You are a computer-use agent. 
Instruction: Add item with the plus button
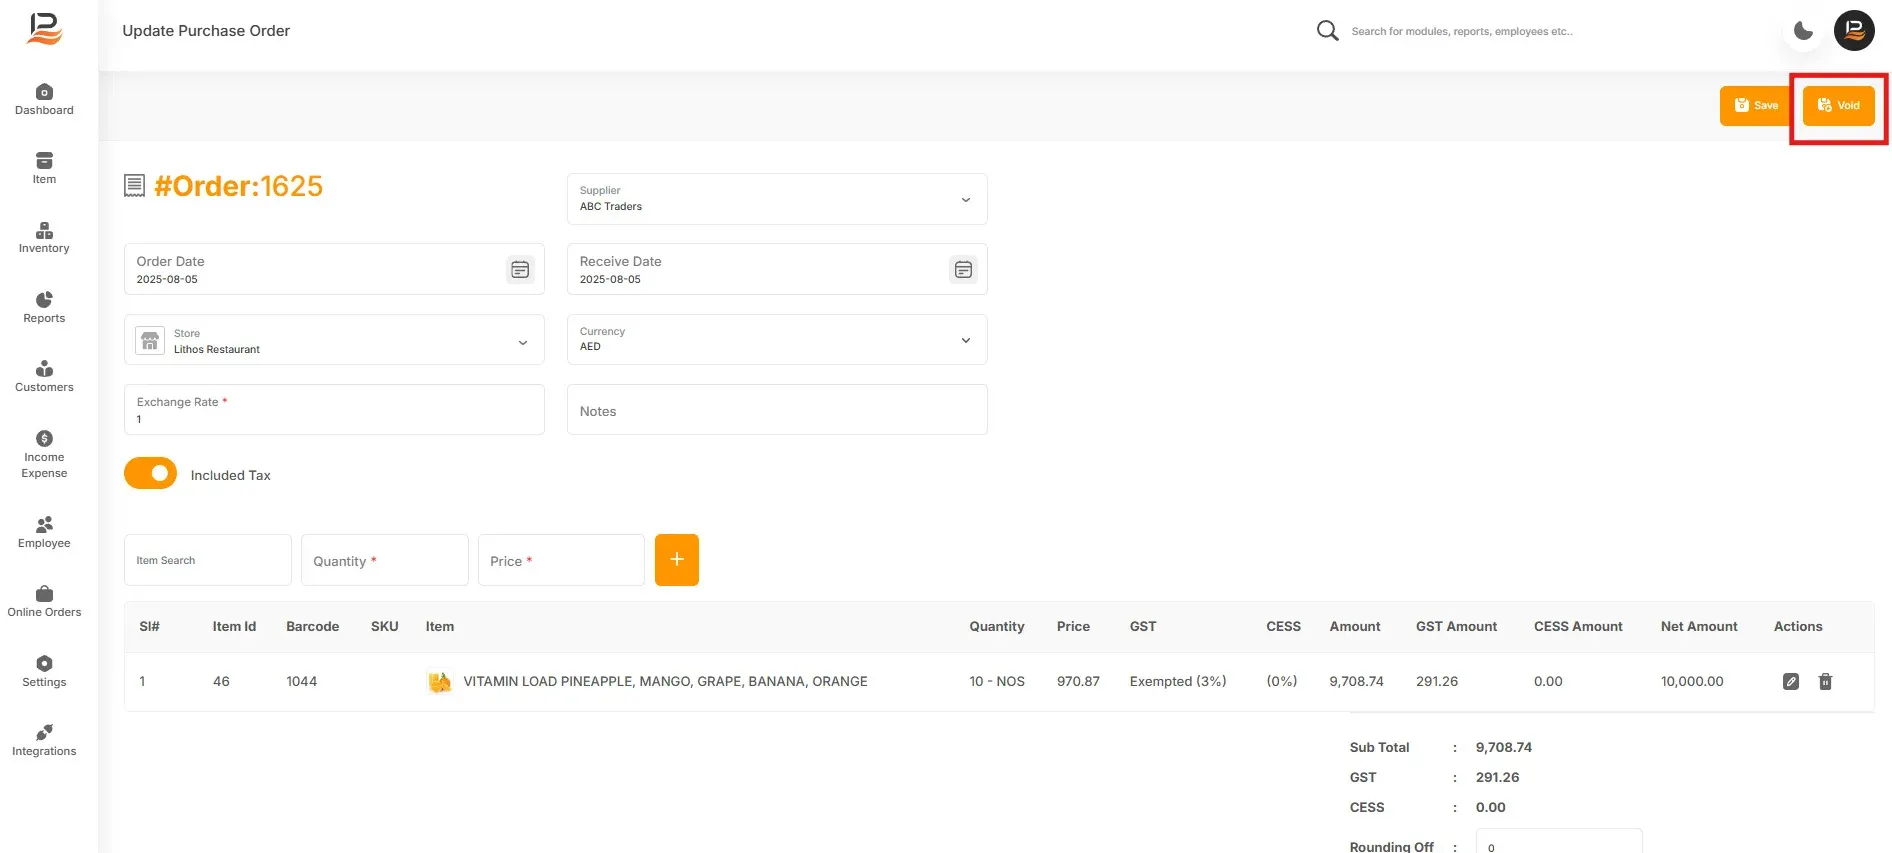(677, 560)
